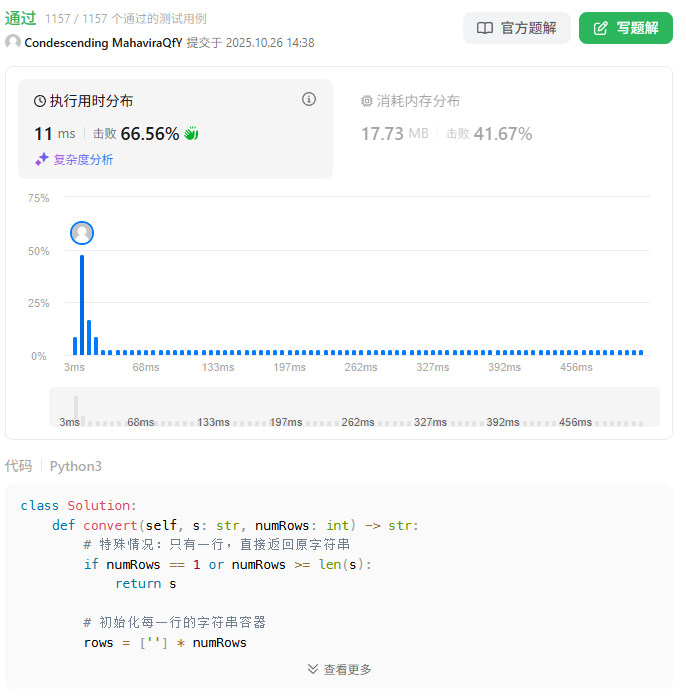
Task: Open the 复杂度分析 link
Action: [83, 159]
